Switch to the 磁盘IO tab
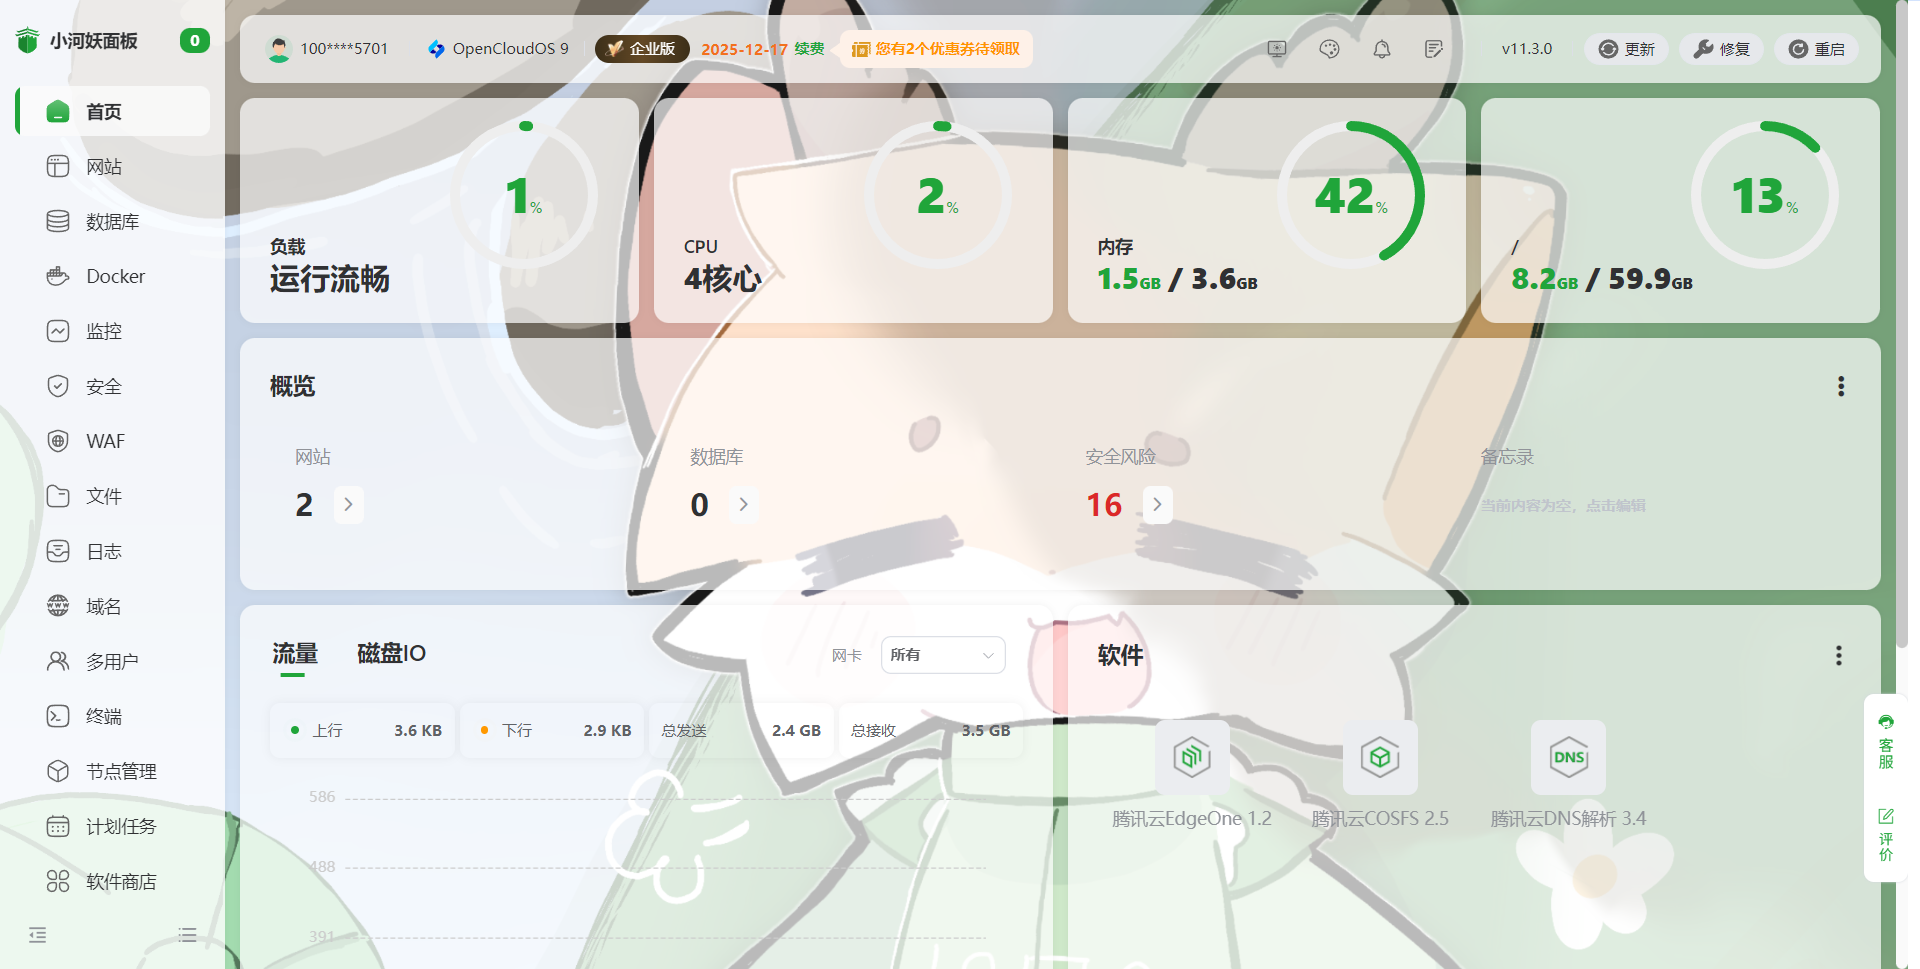 (391, 654)
